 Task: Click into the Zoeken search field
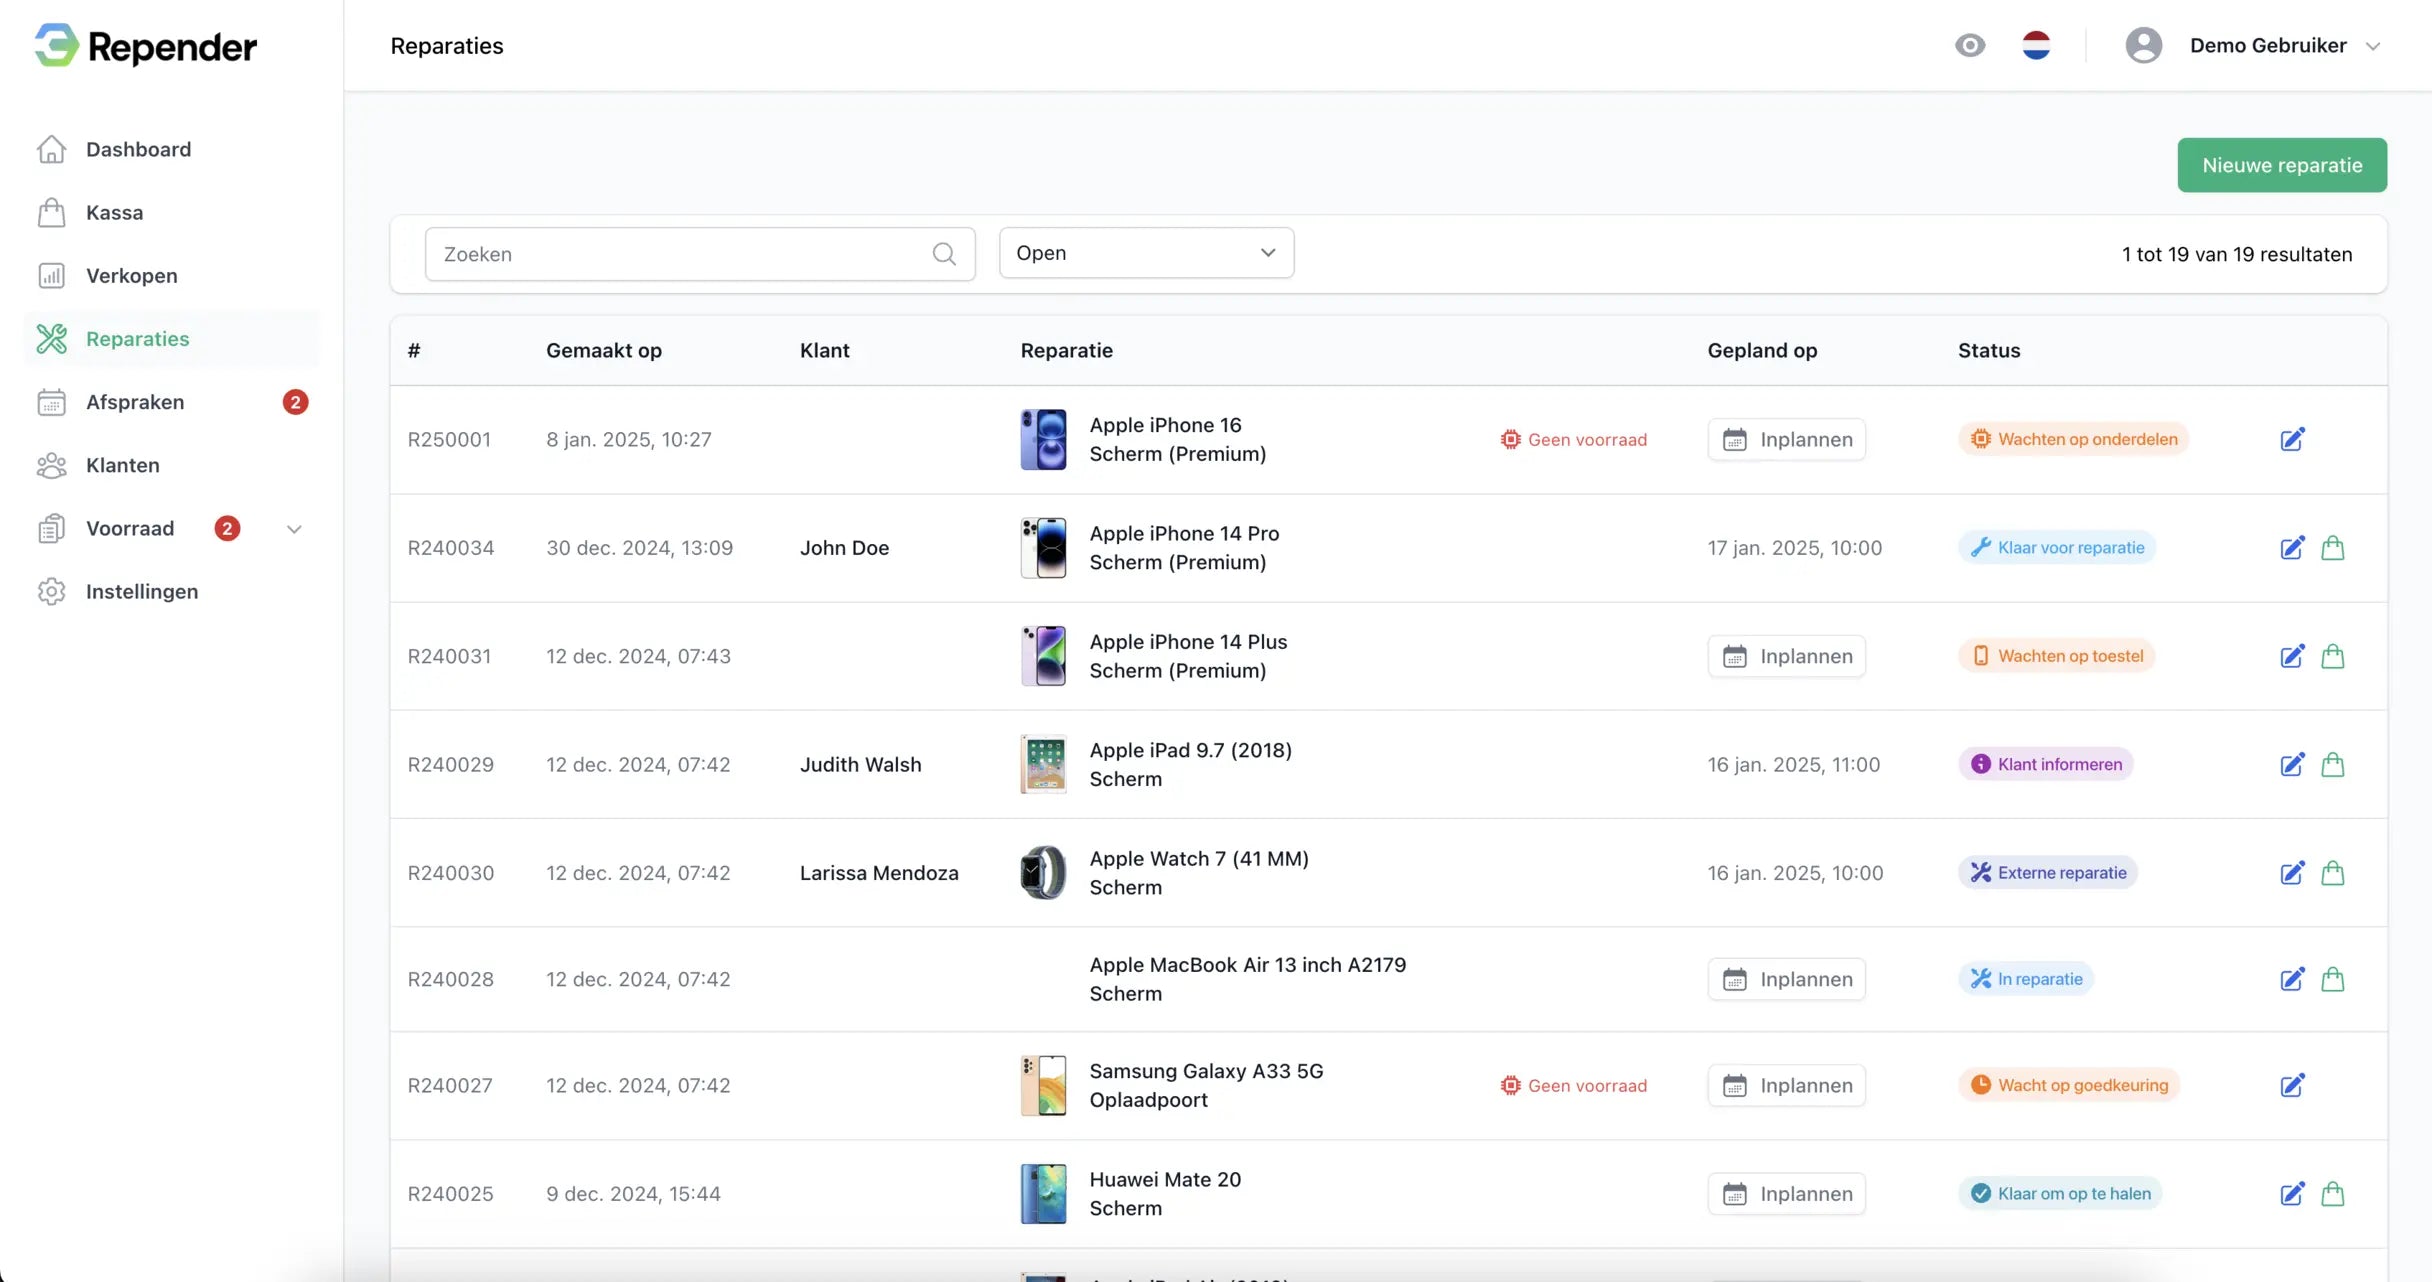tap(680, 254)
